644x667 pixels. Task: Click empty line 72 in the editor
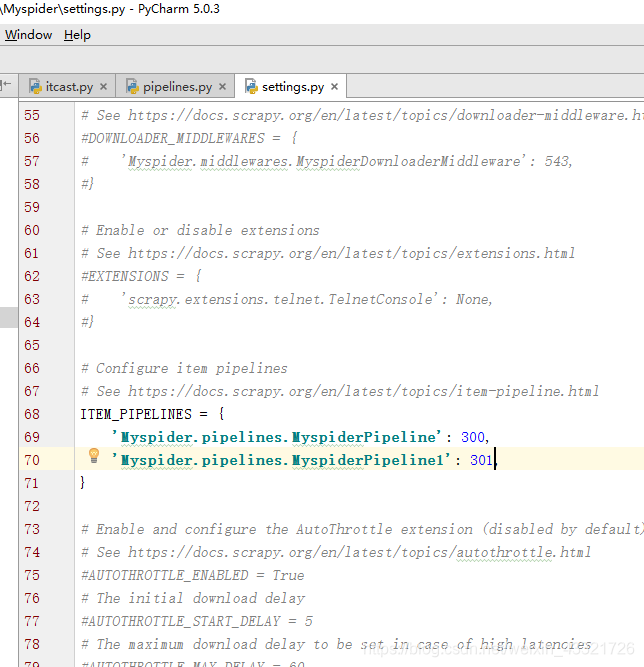click(x=359, y=506)
